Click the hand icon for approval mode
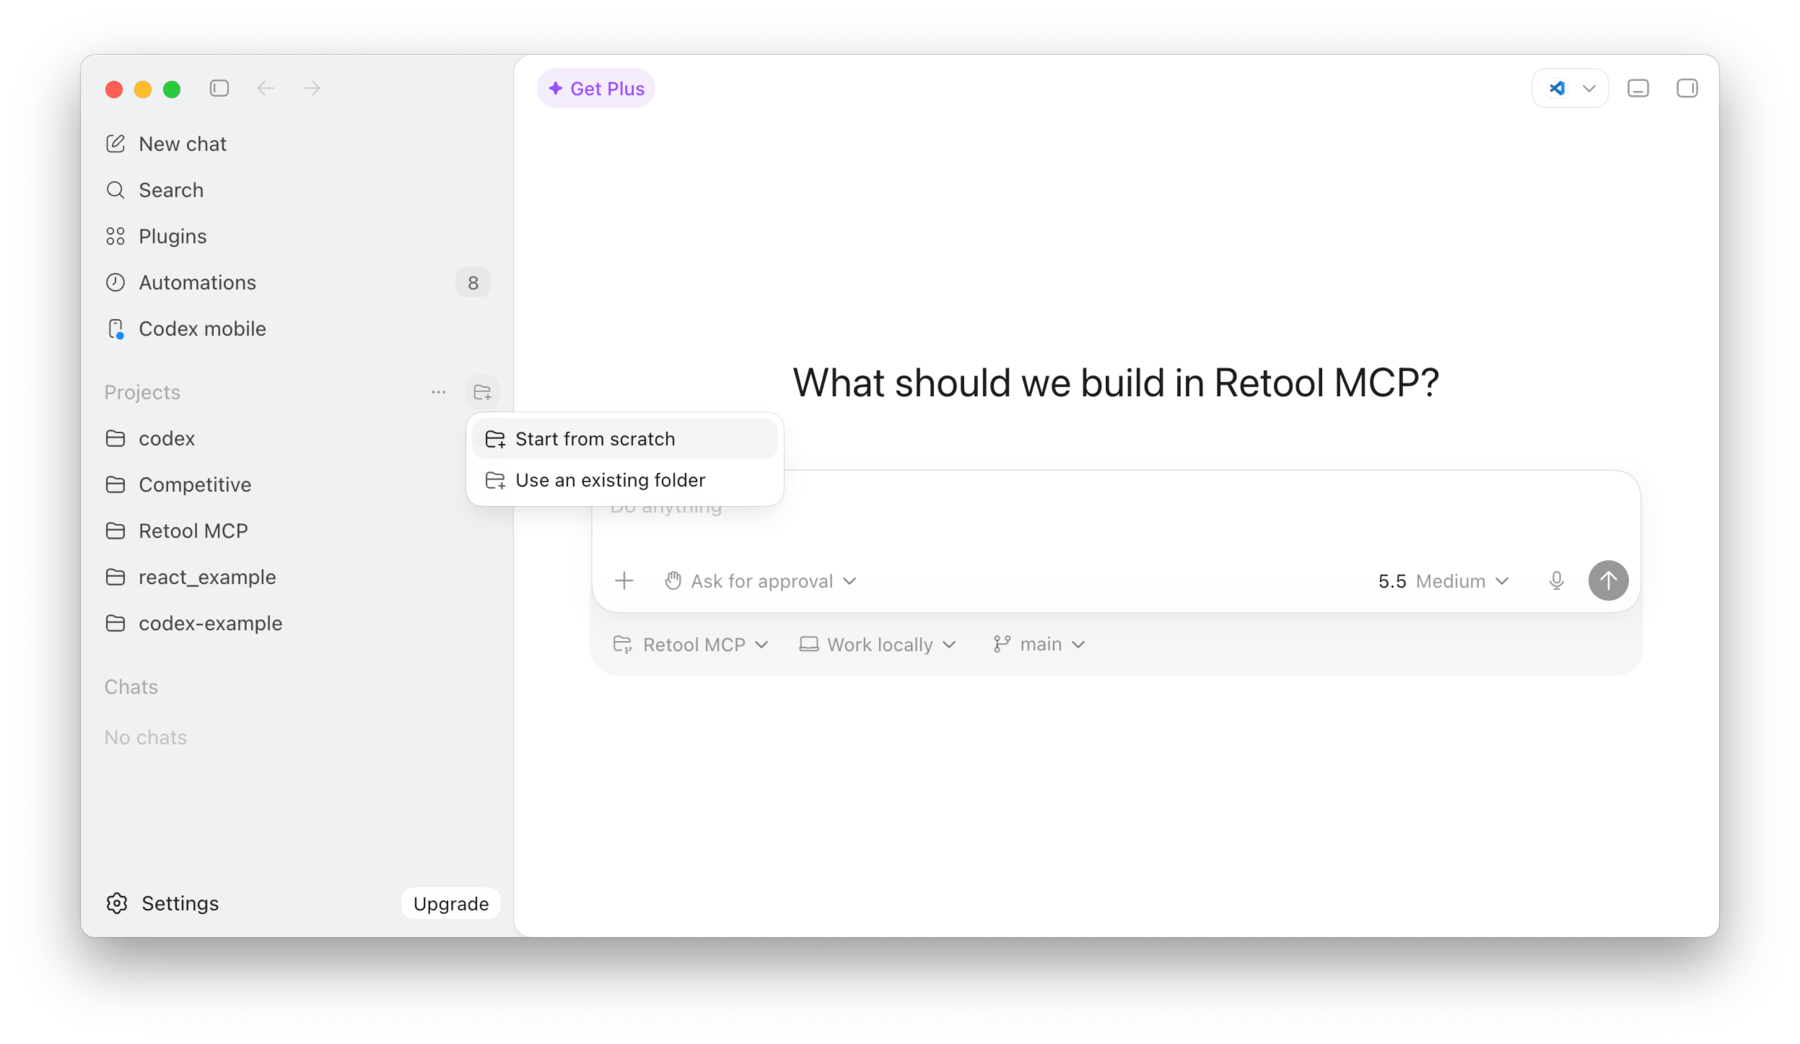1800x1044 pixels. click(x=673, y=581)
